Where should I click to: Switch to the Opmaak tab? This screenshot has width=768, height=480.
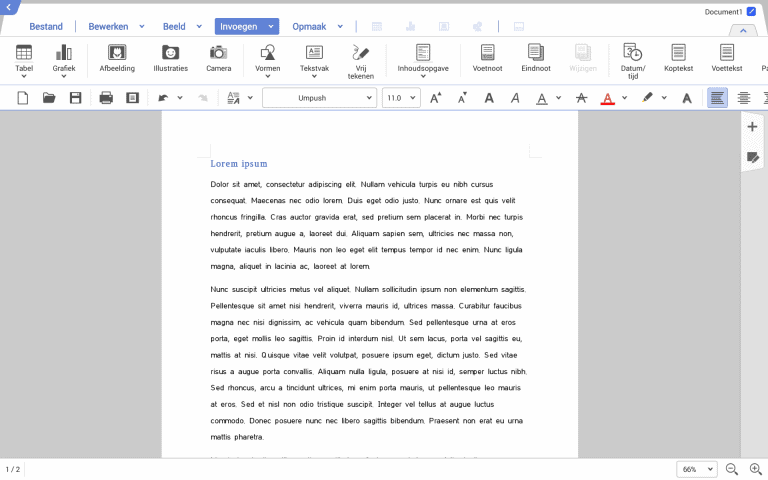309,27
